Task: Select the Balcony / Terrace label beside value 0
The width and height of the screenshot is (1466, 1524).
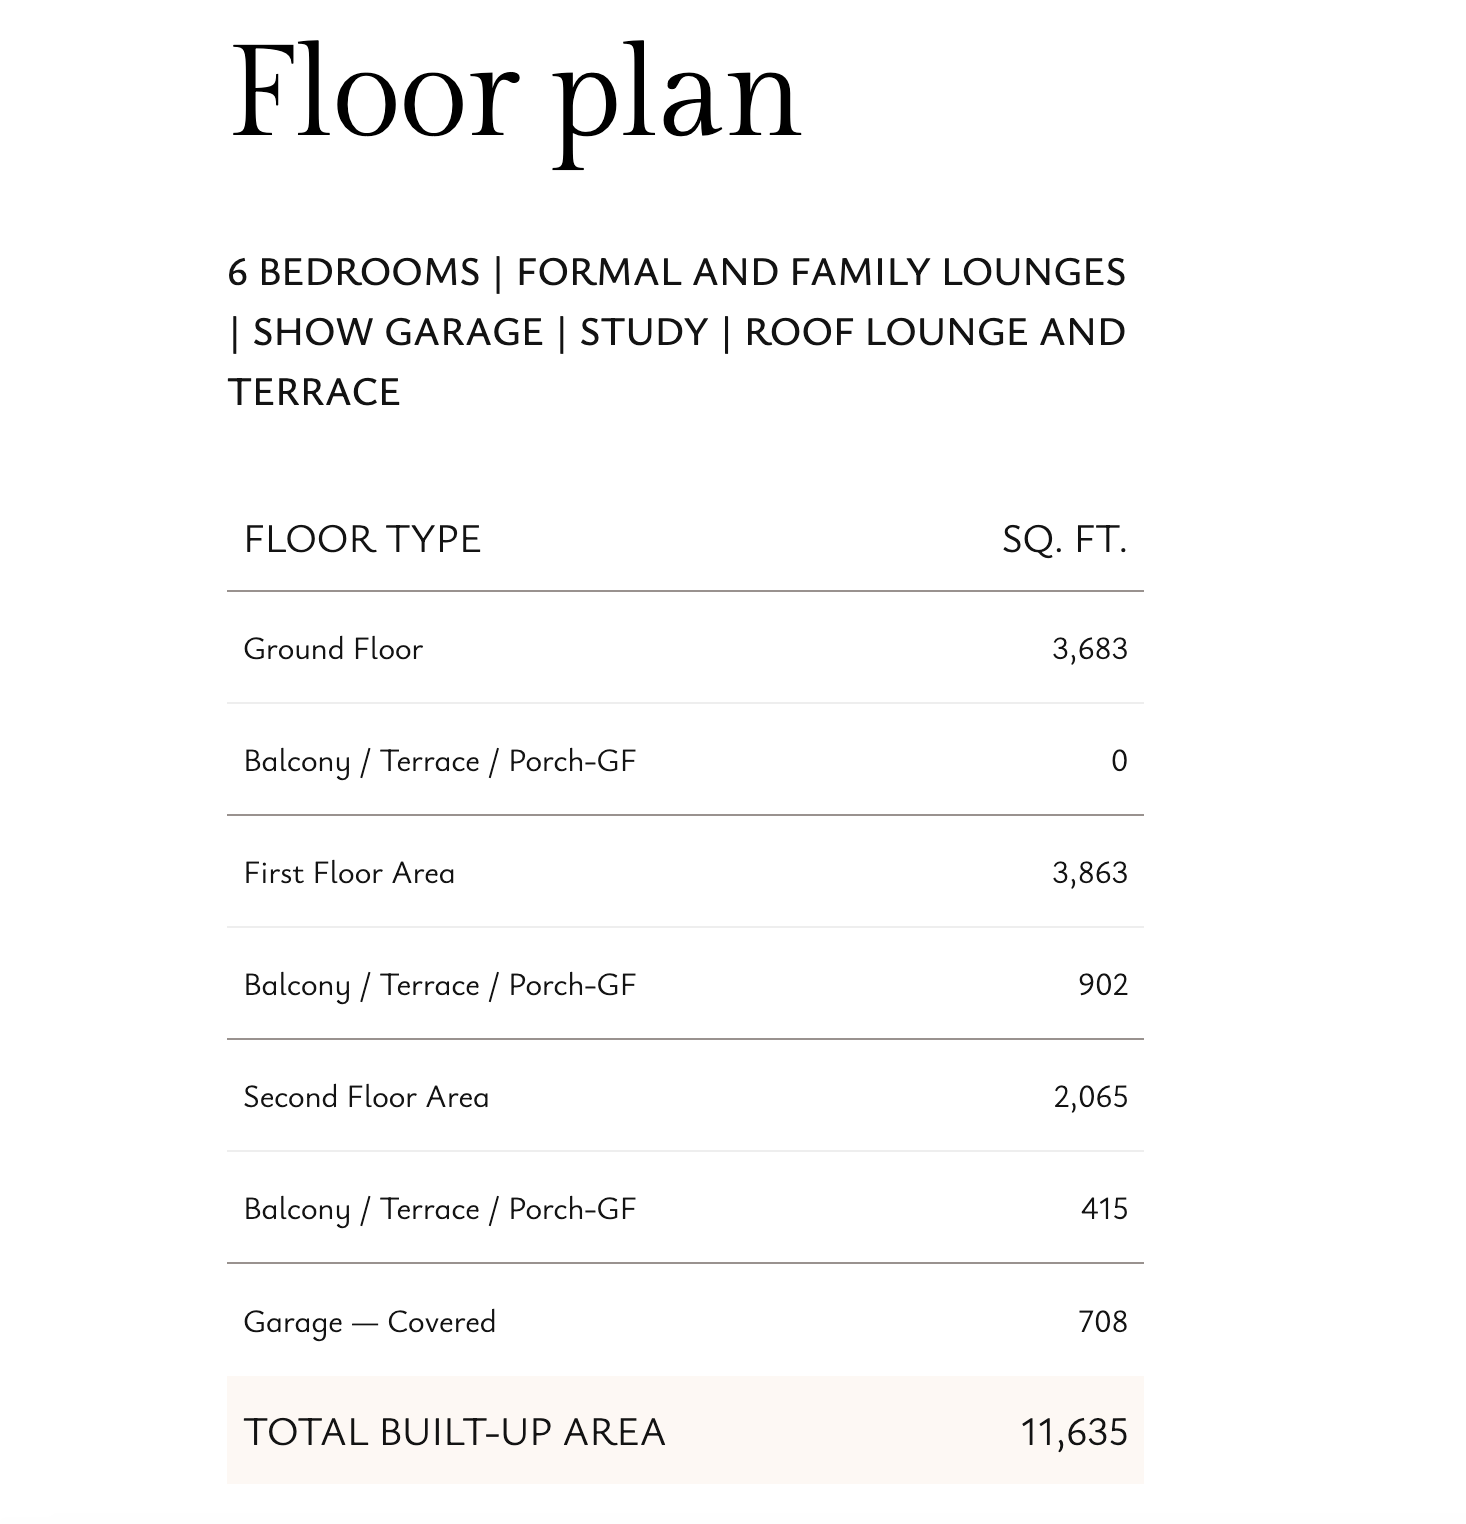Action: pos(439,761)
